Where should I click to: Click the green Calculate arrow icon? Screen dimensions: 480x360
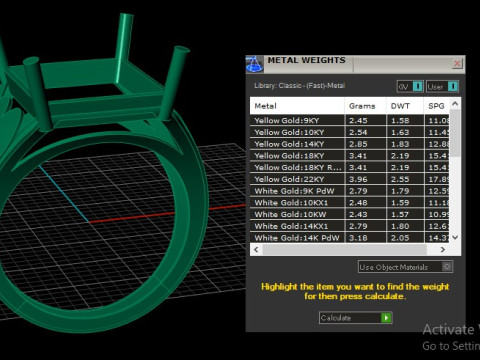click(x=386, y=318)
